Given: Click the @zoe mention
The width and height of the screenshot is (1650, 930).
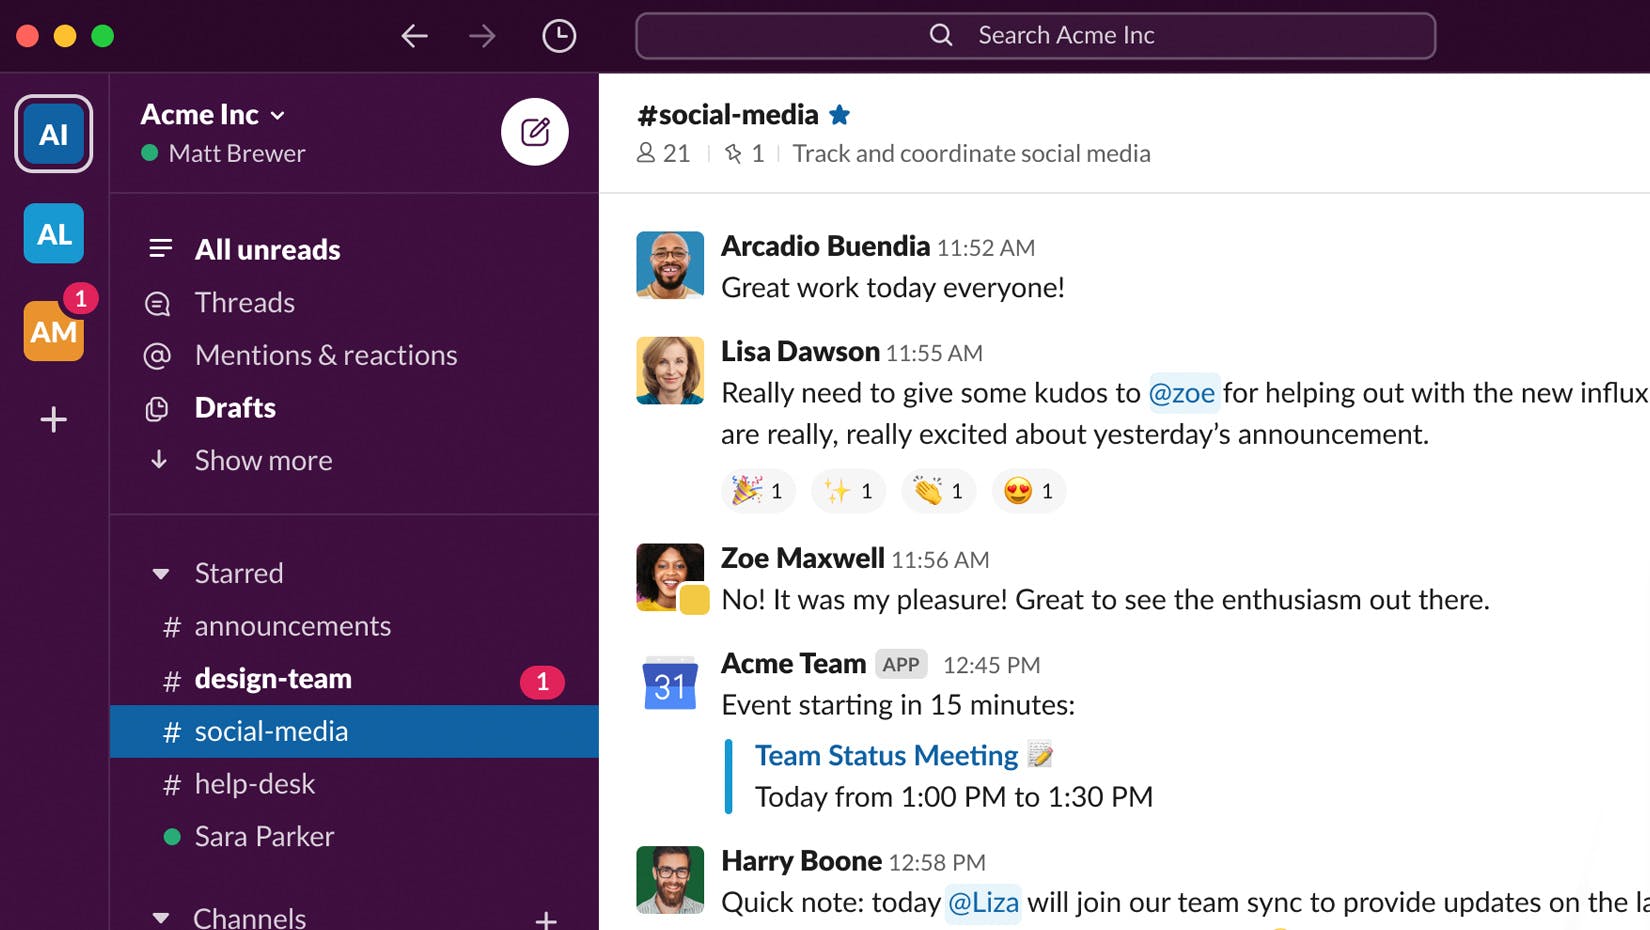Looking at the screenshot, I should click(x=1182, y=393).
